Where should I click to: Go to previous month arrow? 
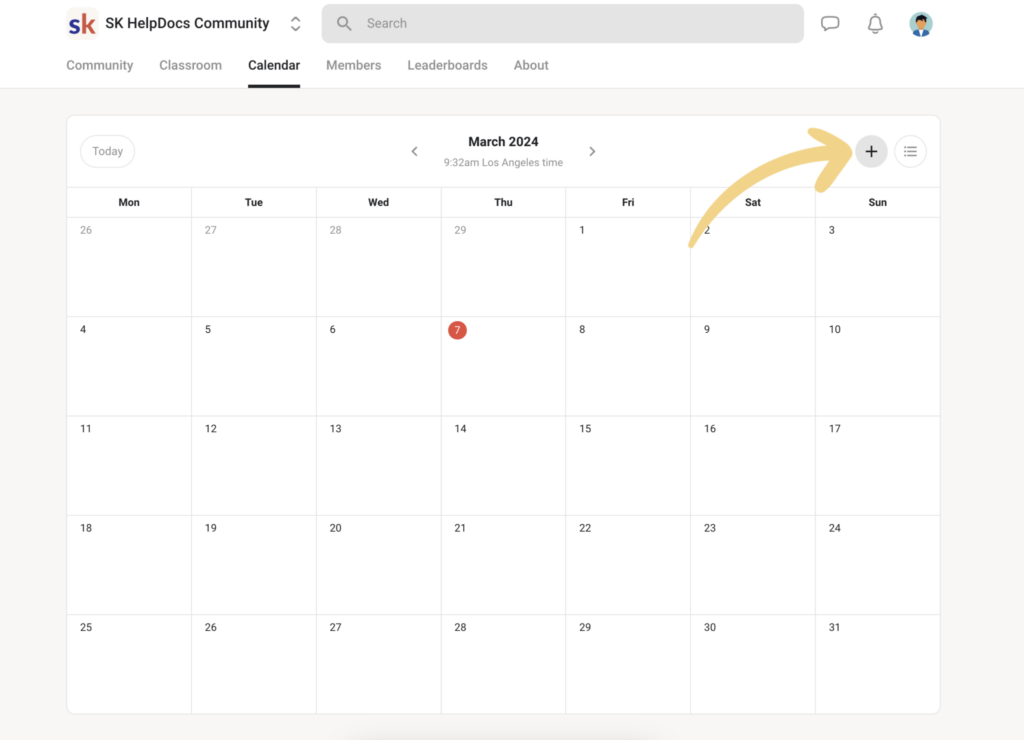[414, 152]
